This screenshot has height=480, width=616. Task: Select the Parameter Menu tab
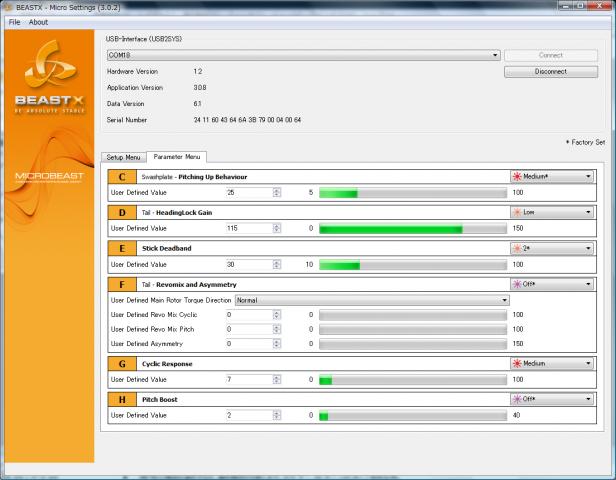(176, 156)
